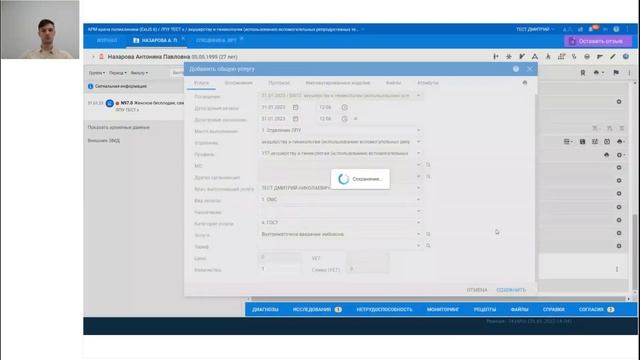
Task: Click the list icon next to Другая организация field
Action: [x=428, y=177]
